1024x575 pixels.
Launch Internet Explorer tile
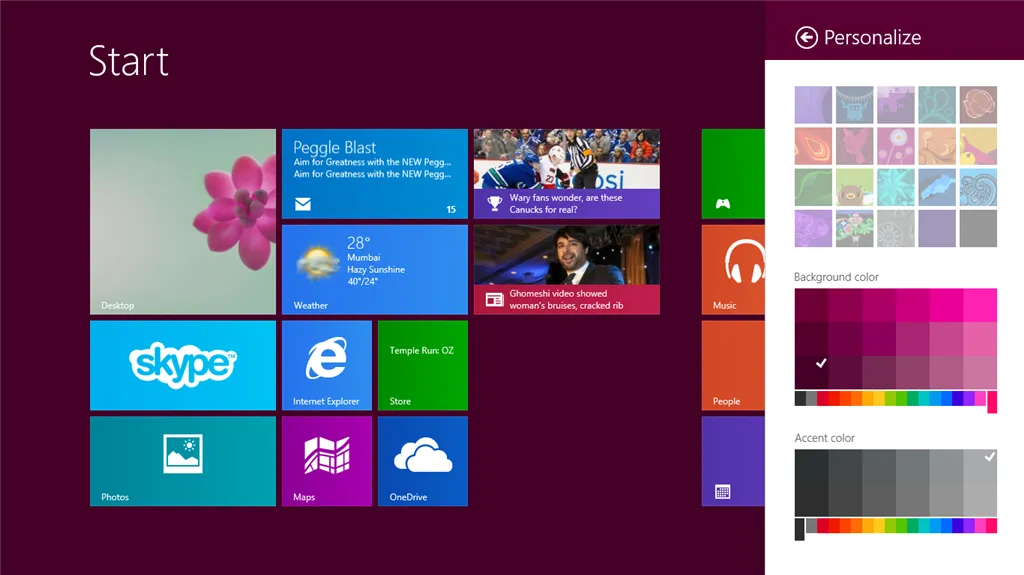click(x=327, y=365)
